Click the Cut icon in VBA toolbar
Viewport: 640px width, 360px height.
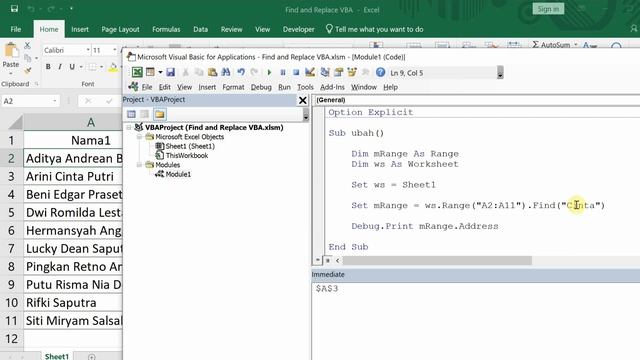185,72
